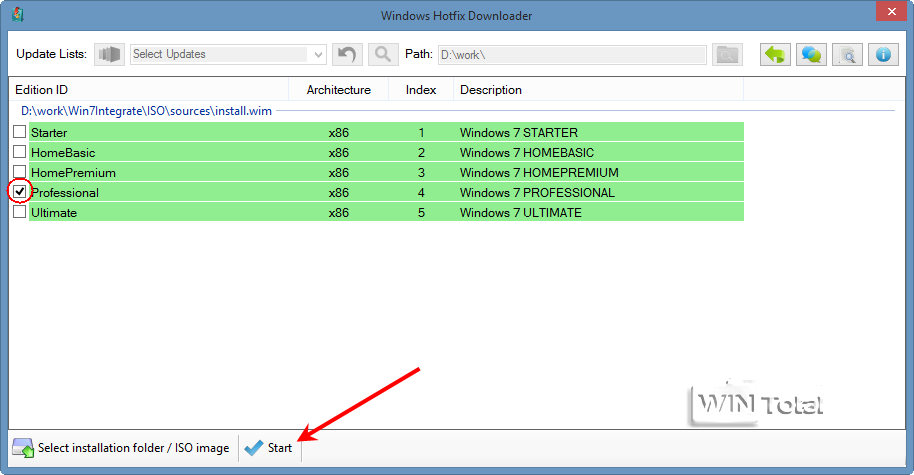Click the Windows 7 ULTIMATE description
Image resolution: width=914 pixels, height=475 pixels.
click(521, 213)
